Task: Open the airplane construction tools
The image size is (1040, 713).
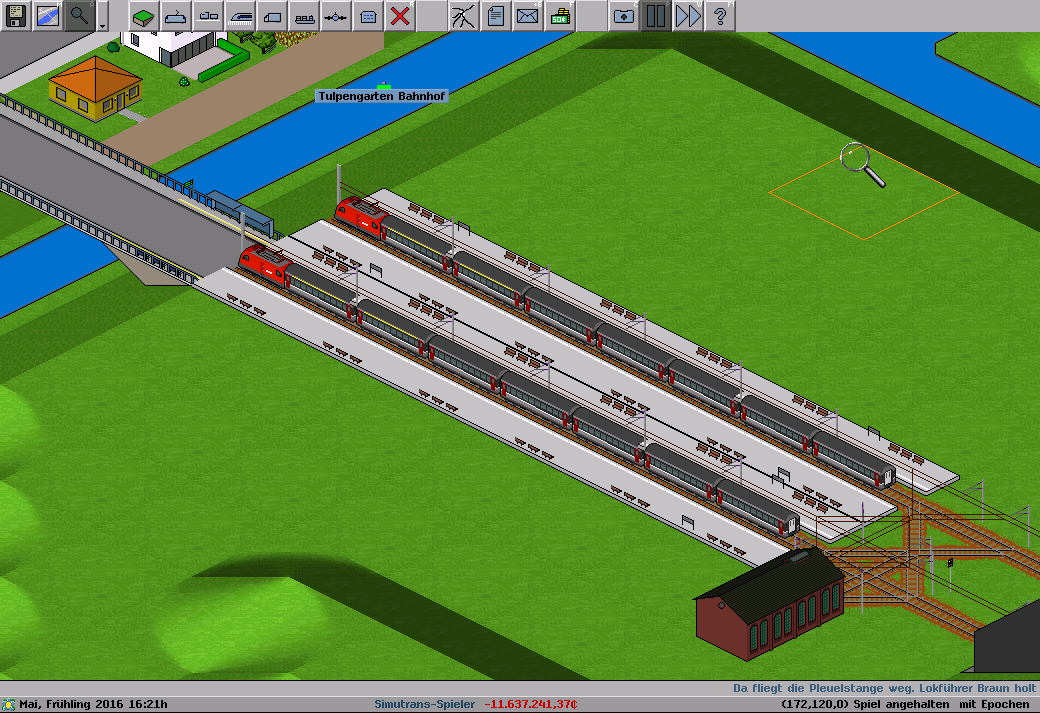Action: click(336, 15)
